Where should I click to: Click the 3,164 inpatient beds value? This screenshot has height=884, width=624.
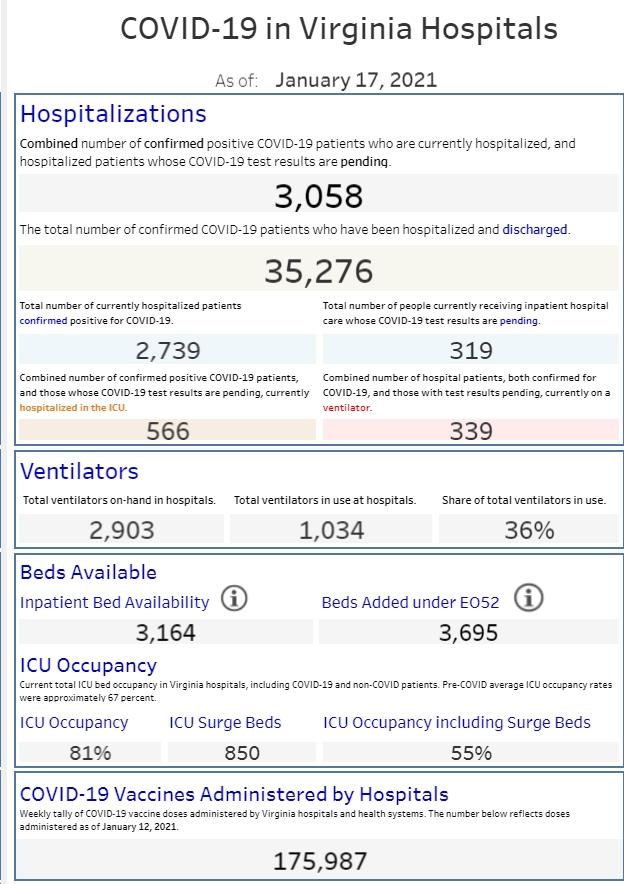click(166, 632)
